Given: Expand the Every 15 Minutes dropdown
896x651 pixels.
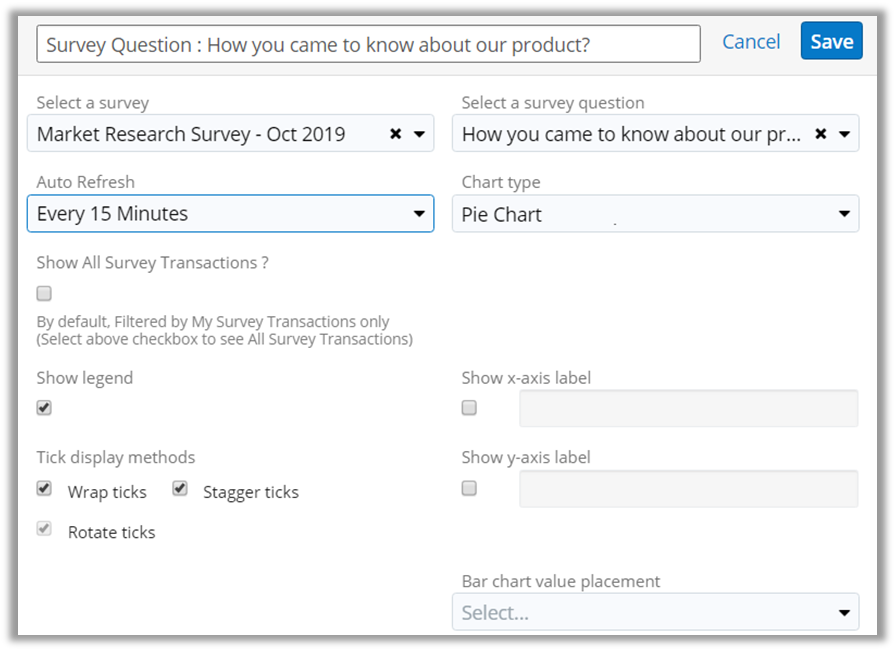Looking at the screenshot, I should point(230,214).
